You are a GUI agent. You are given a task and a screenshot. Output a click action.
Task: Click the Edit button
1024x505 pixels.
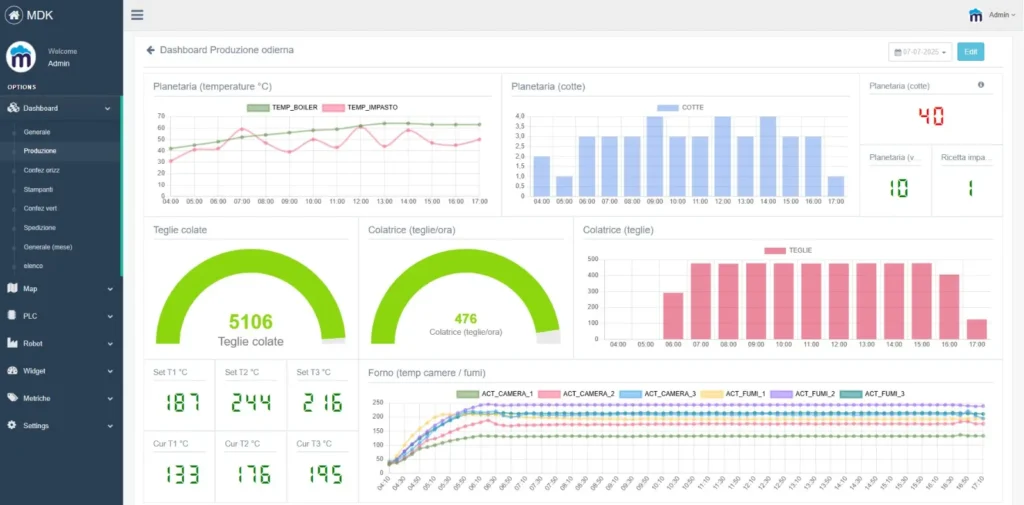[x=969, y=52]
